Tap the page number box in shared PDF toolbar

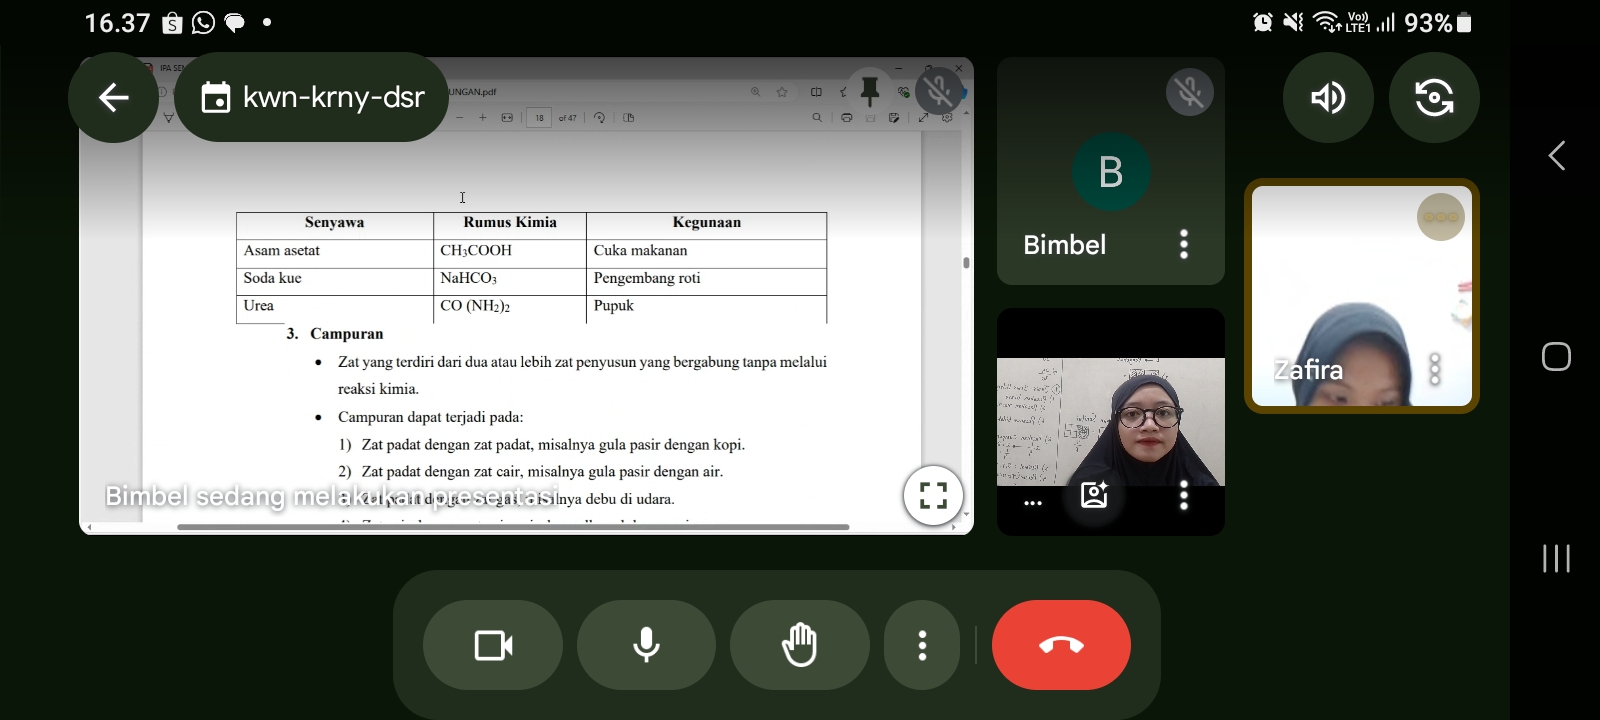(539, 118)
